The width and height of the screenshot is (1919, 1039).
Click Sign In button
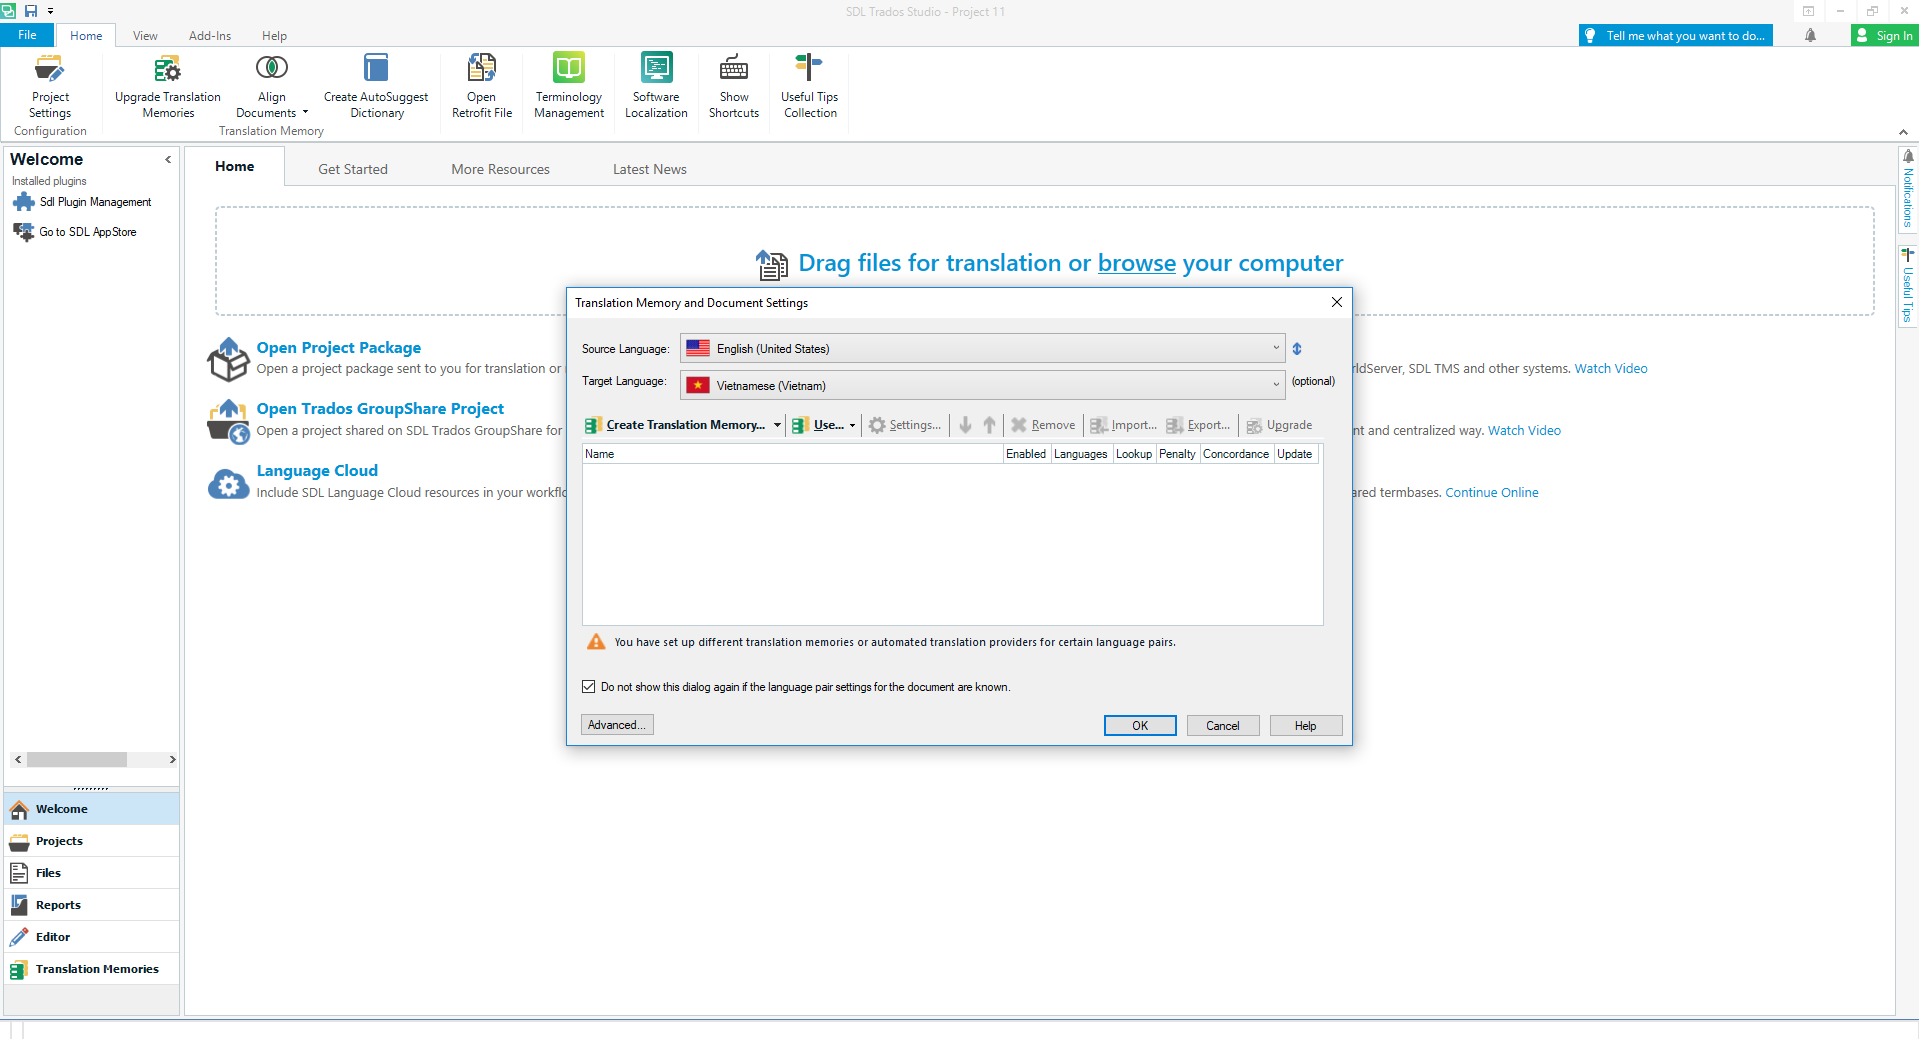pos(1884,36)
